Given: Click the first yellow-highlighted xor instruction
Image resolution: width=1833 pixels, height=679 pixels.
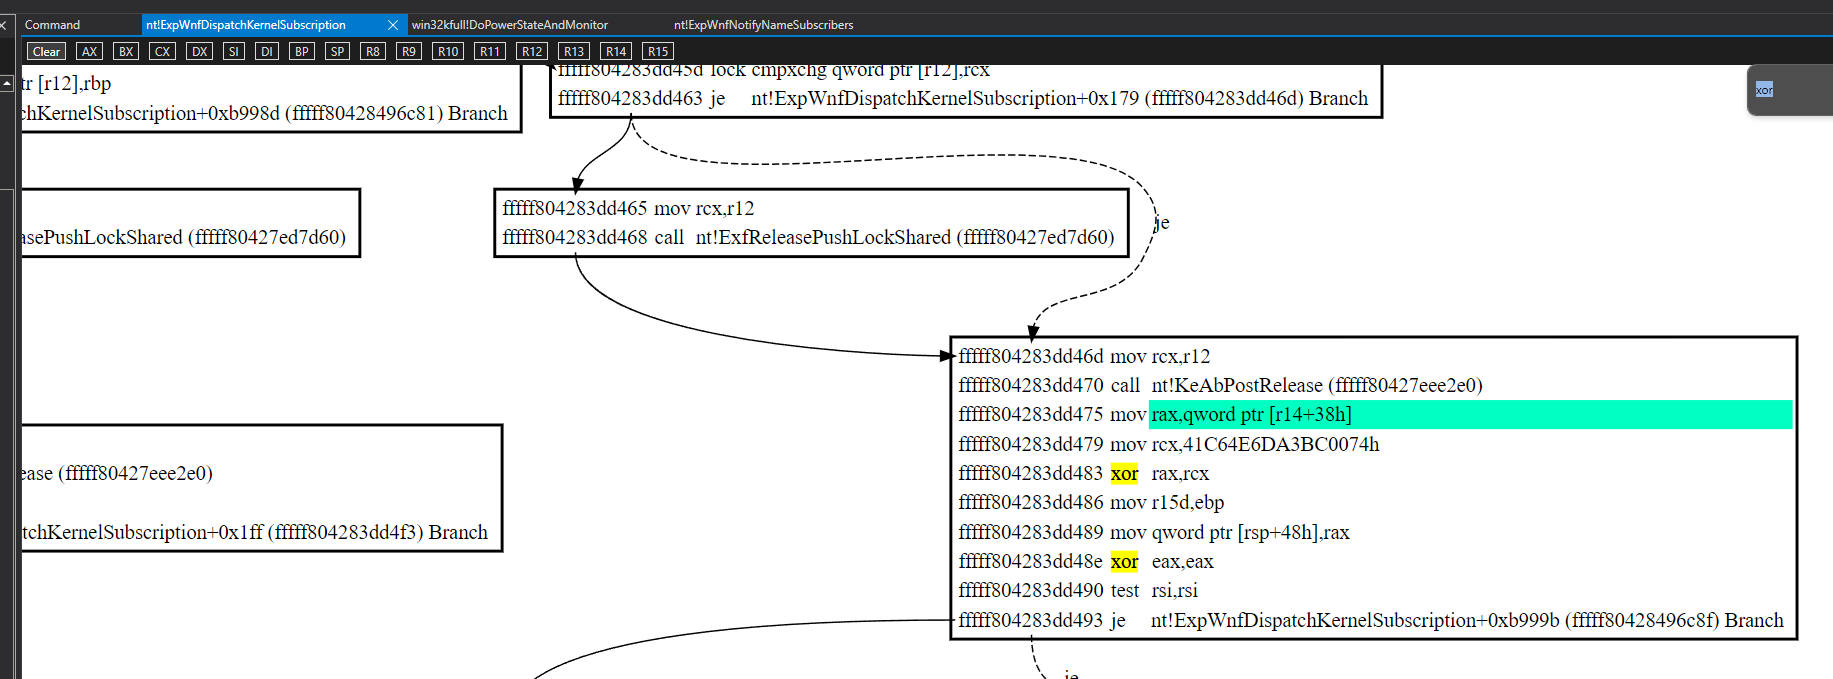Looking at the screenshot, I should pos(1124,474).
